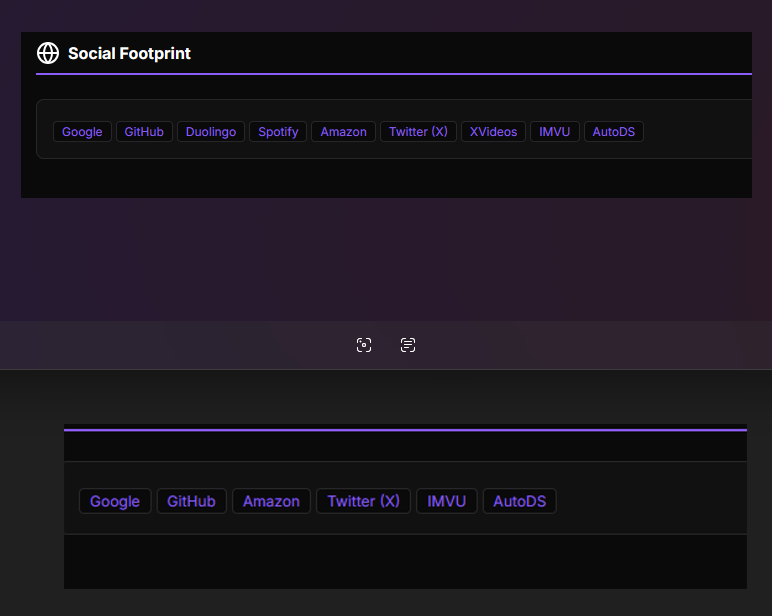
Task: Open the Spotify tag
Action: click(278, 131)
